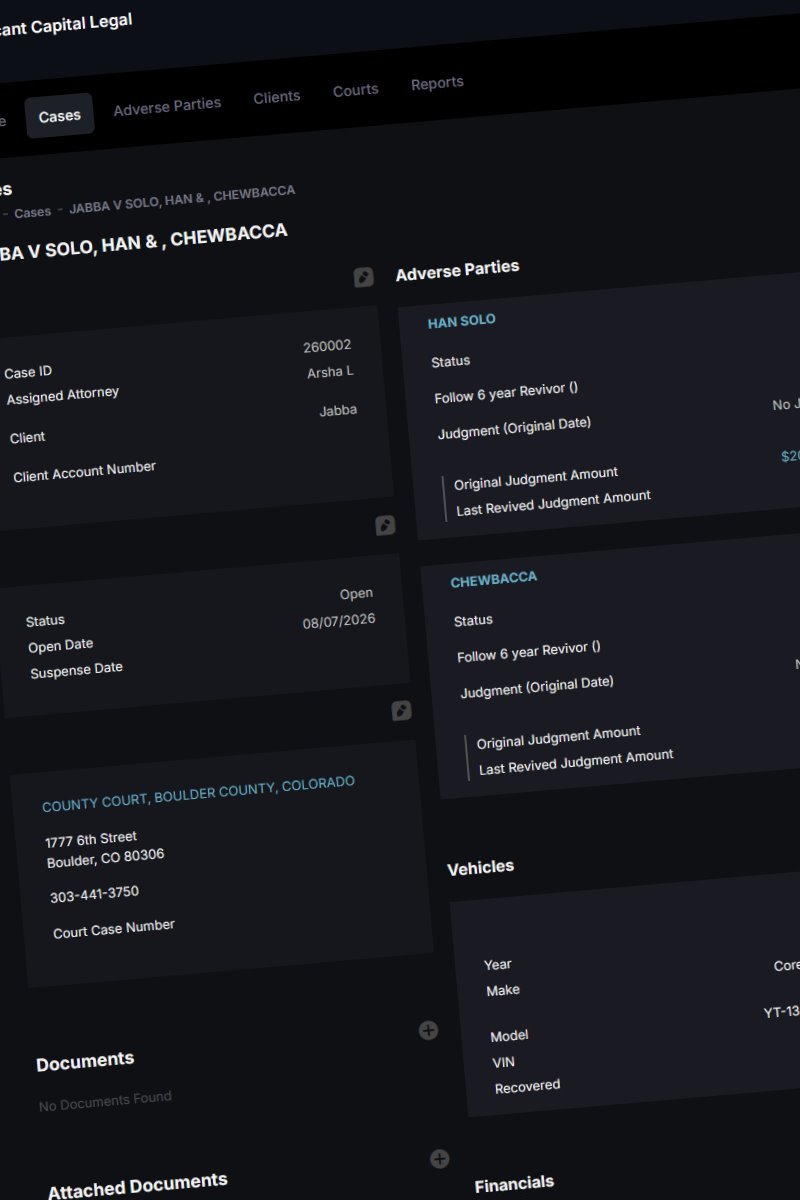Click Chewbacca's Original Judgment Amount label
This screenshot has width=800, height=1200.
click(559, 737)
